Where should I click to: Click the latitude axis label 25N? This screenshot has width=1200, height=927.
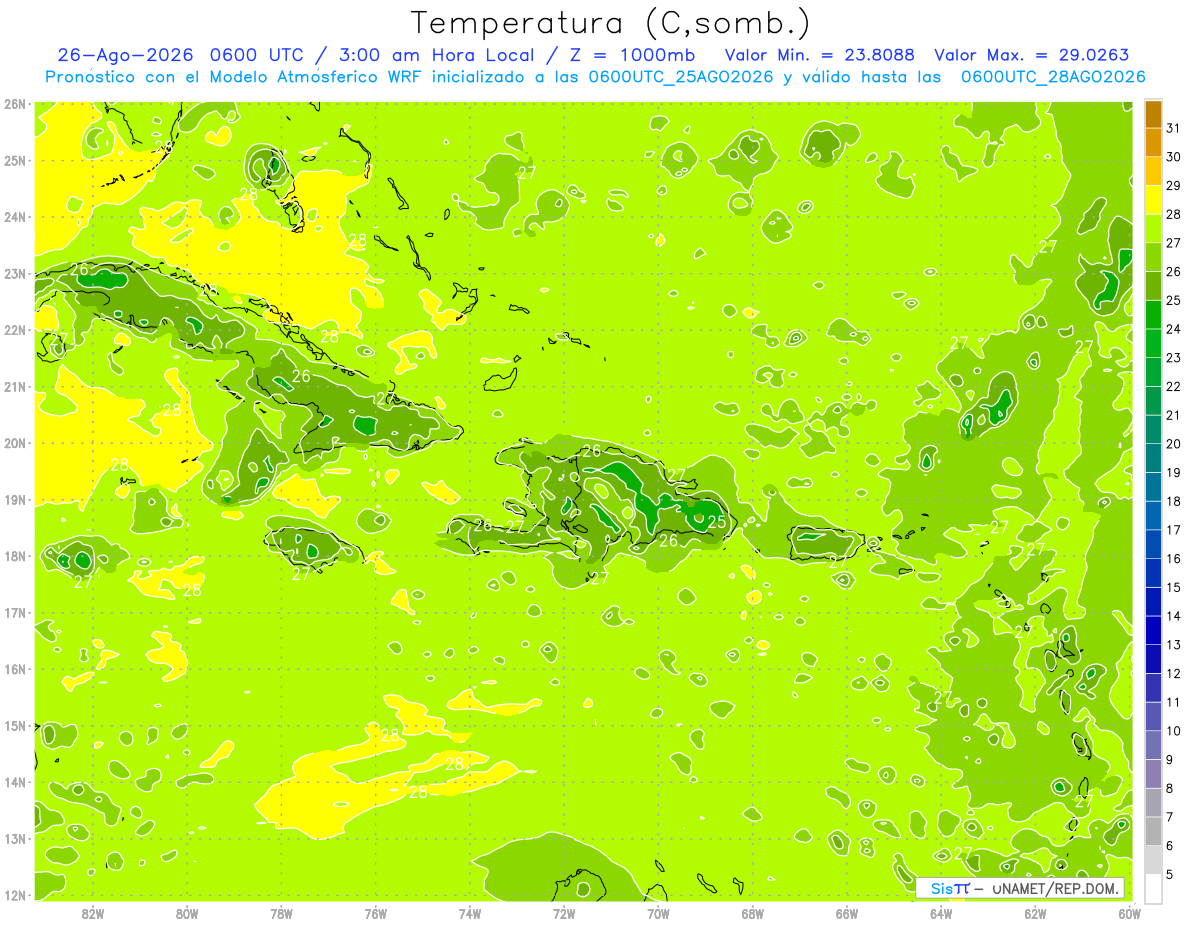point(15,160)
